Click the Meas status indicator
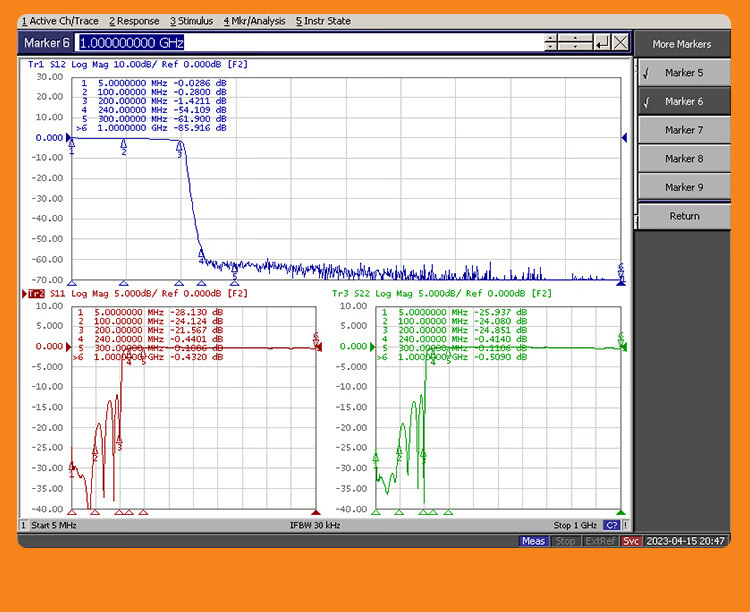Image resolution: width=750 pixels, height=612 pixels. point(533,541)
